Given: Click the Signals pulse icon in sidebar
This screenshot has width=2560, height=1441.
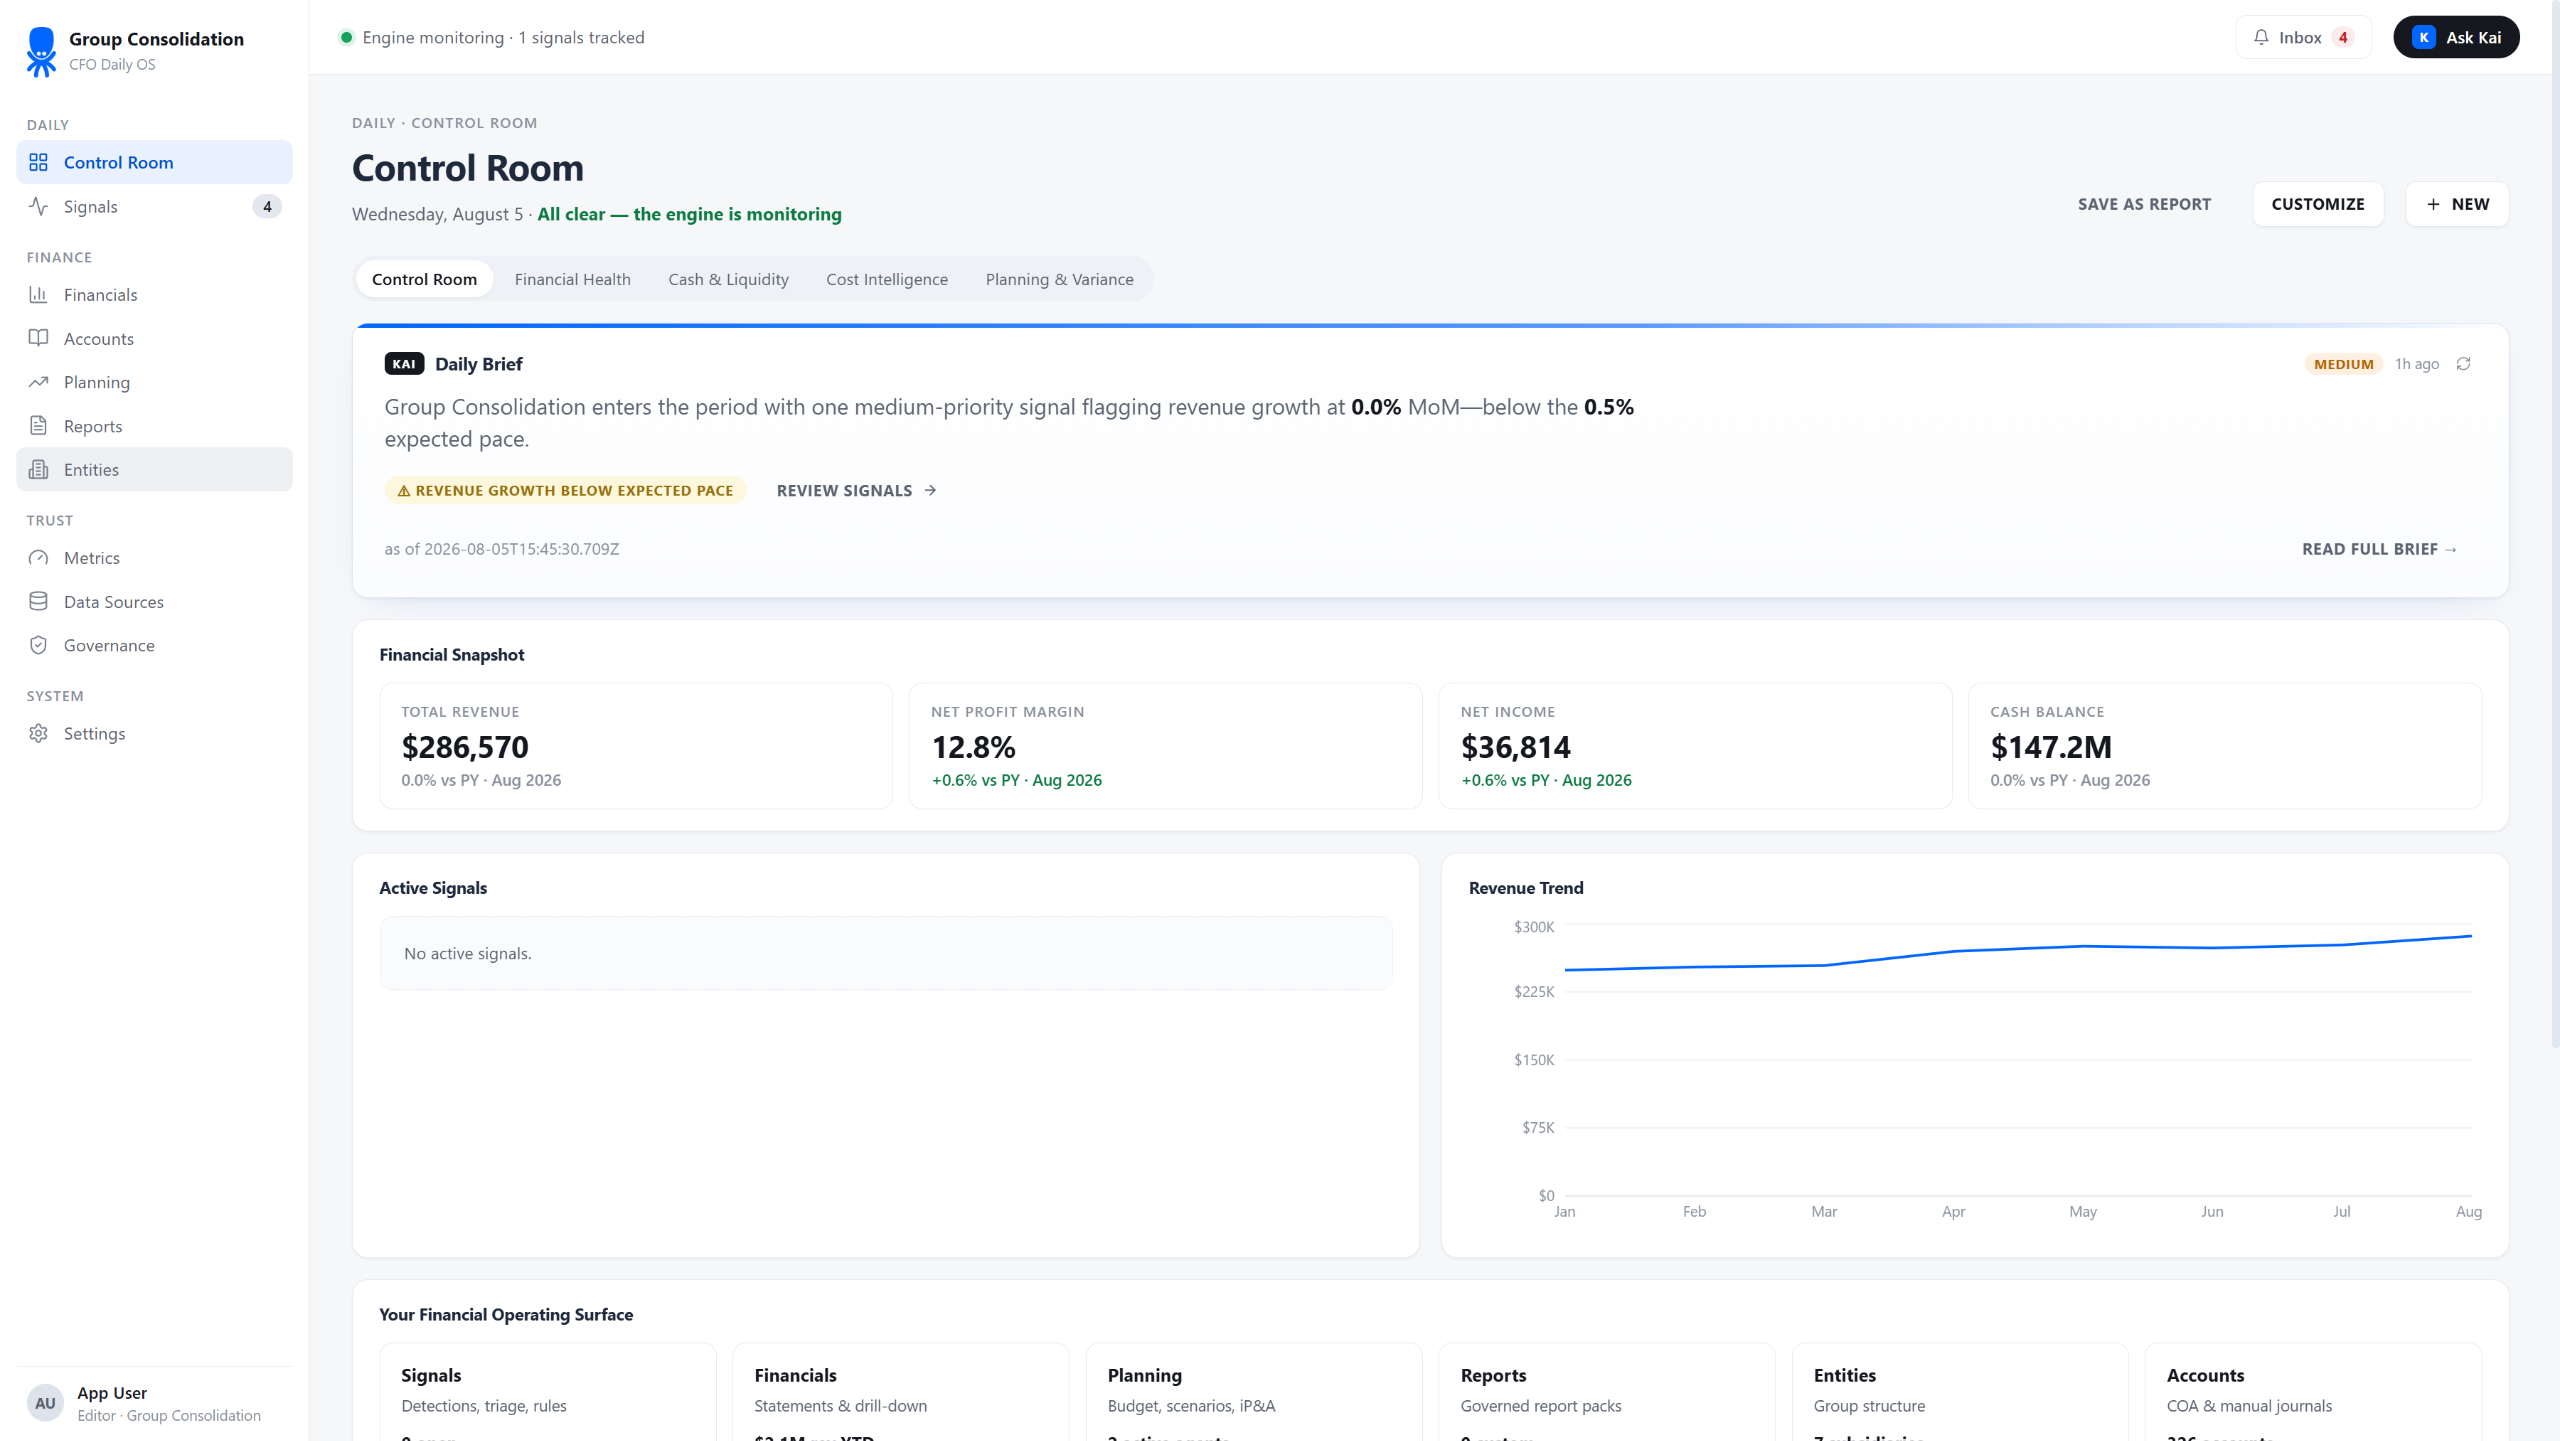Looking at the screenshot, I should [38, 206].
